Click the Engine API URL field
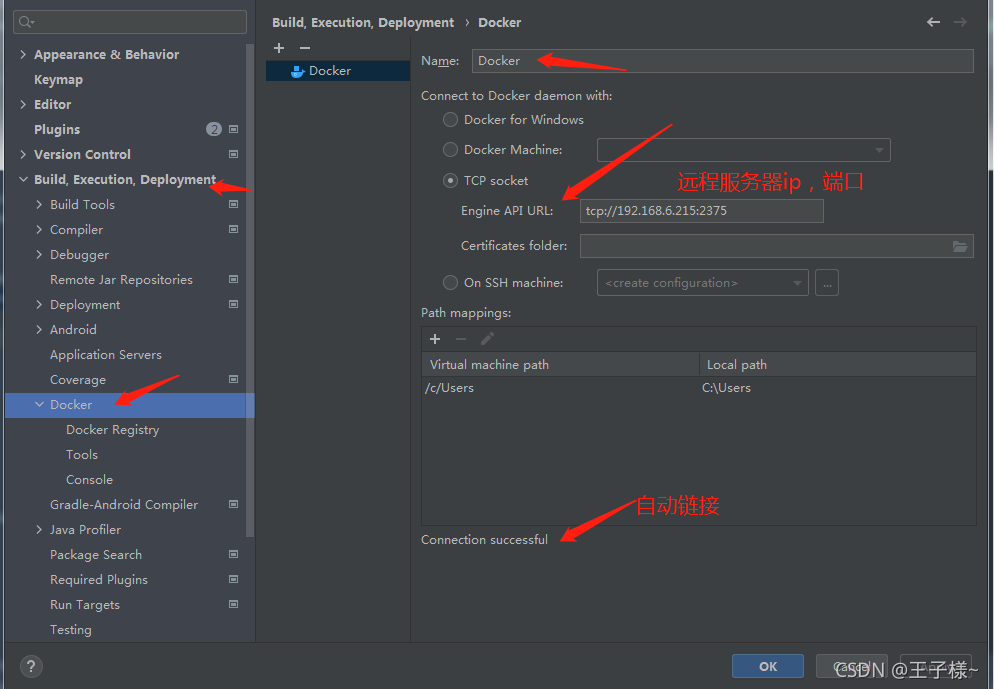This screenshot has height=689, width=994. click(x=702, y=211)
